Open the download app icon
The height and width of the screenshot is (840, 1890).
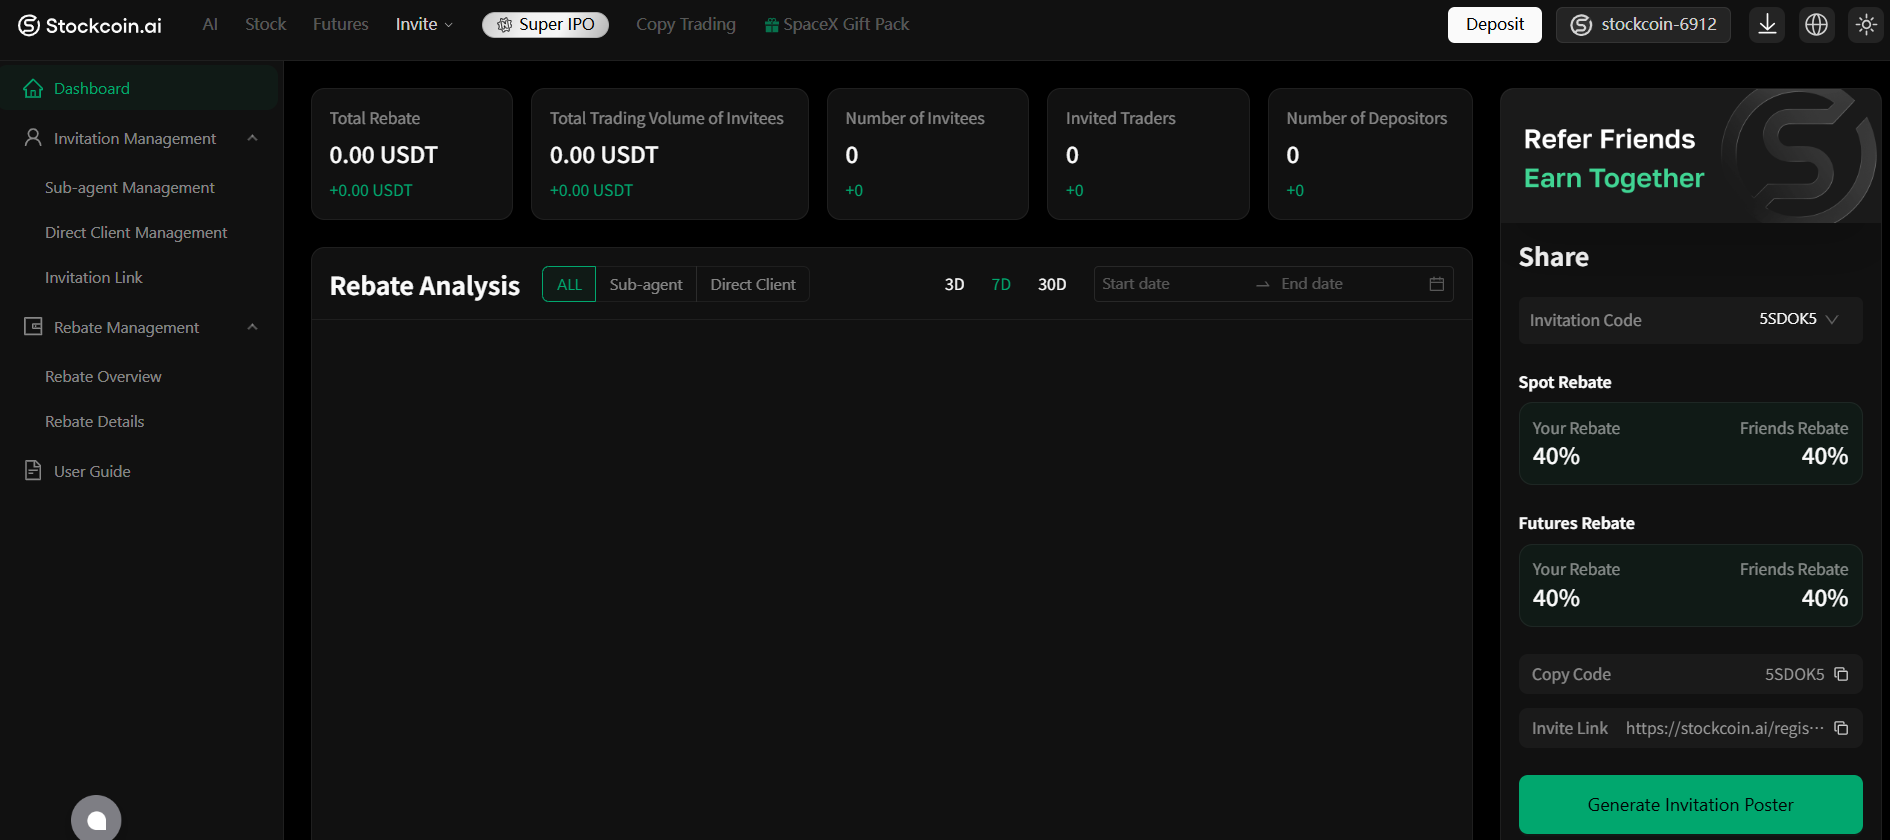(1767, 25)
